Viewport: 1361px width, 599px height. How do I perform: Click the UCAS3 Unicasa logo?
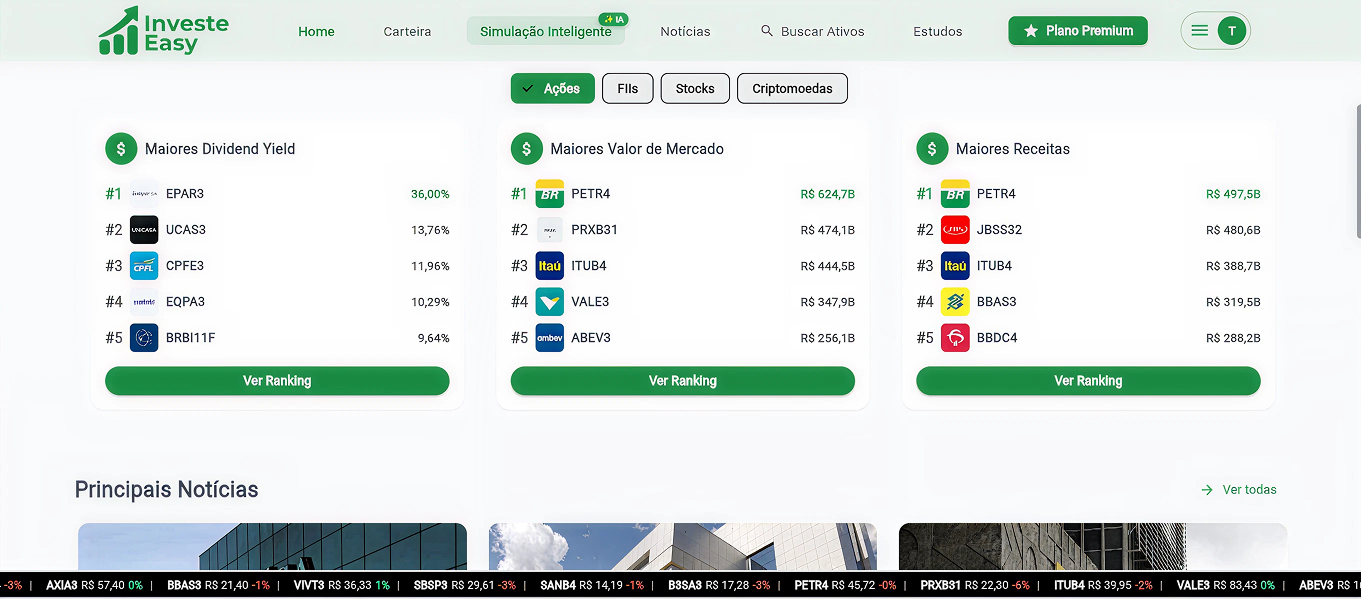click(144, 230)
